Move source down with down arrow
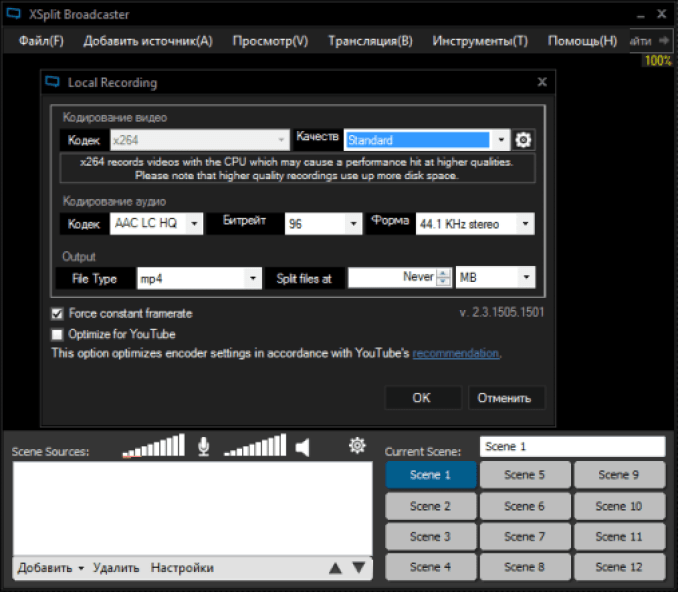Image resolution: width=678 pixels, height=592 pixels. 359,567
